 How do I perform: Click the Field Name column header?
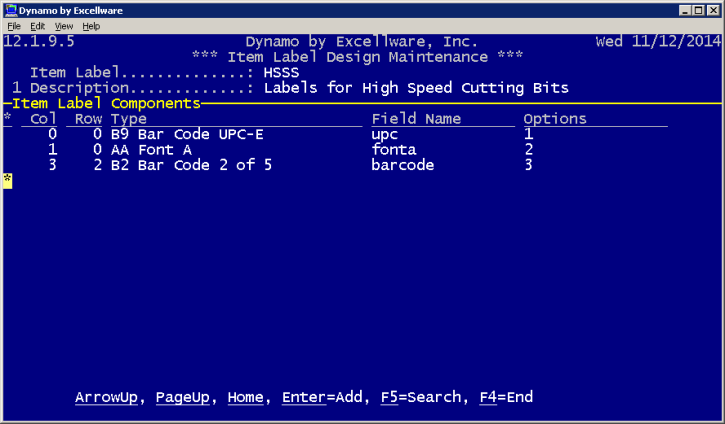coord(416,119)
